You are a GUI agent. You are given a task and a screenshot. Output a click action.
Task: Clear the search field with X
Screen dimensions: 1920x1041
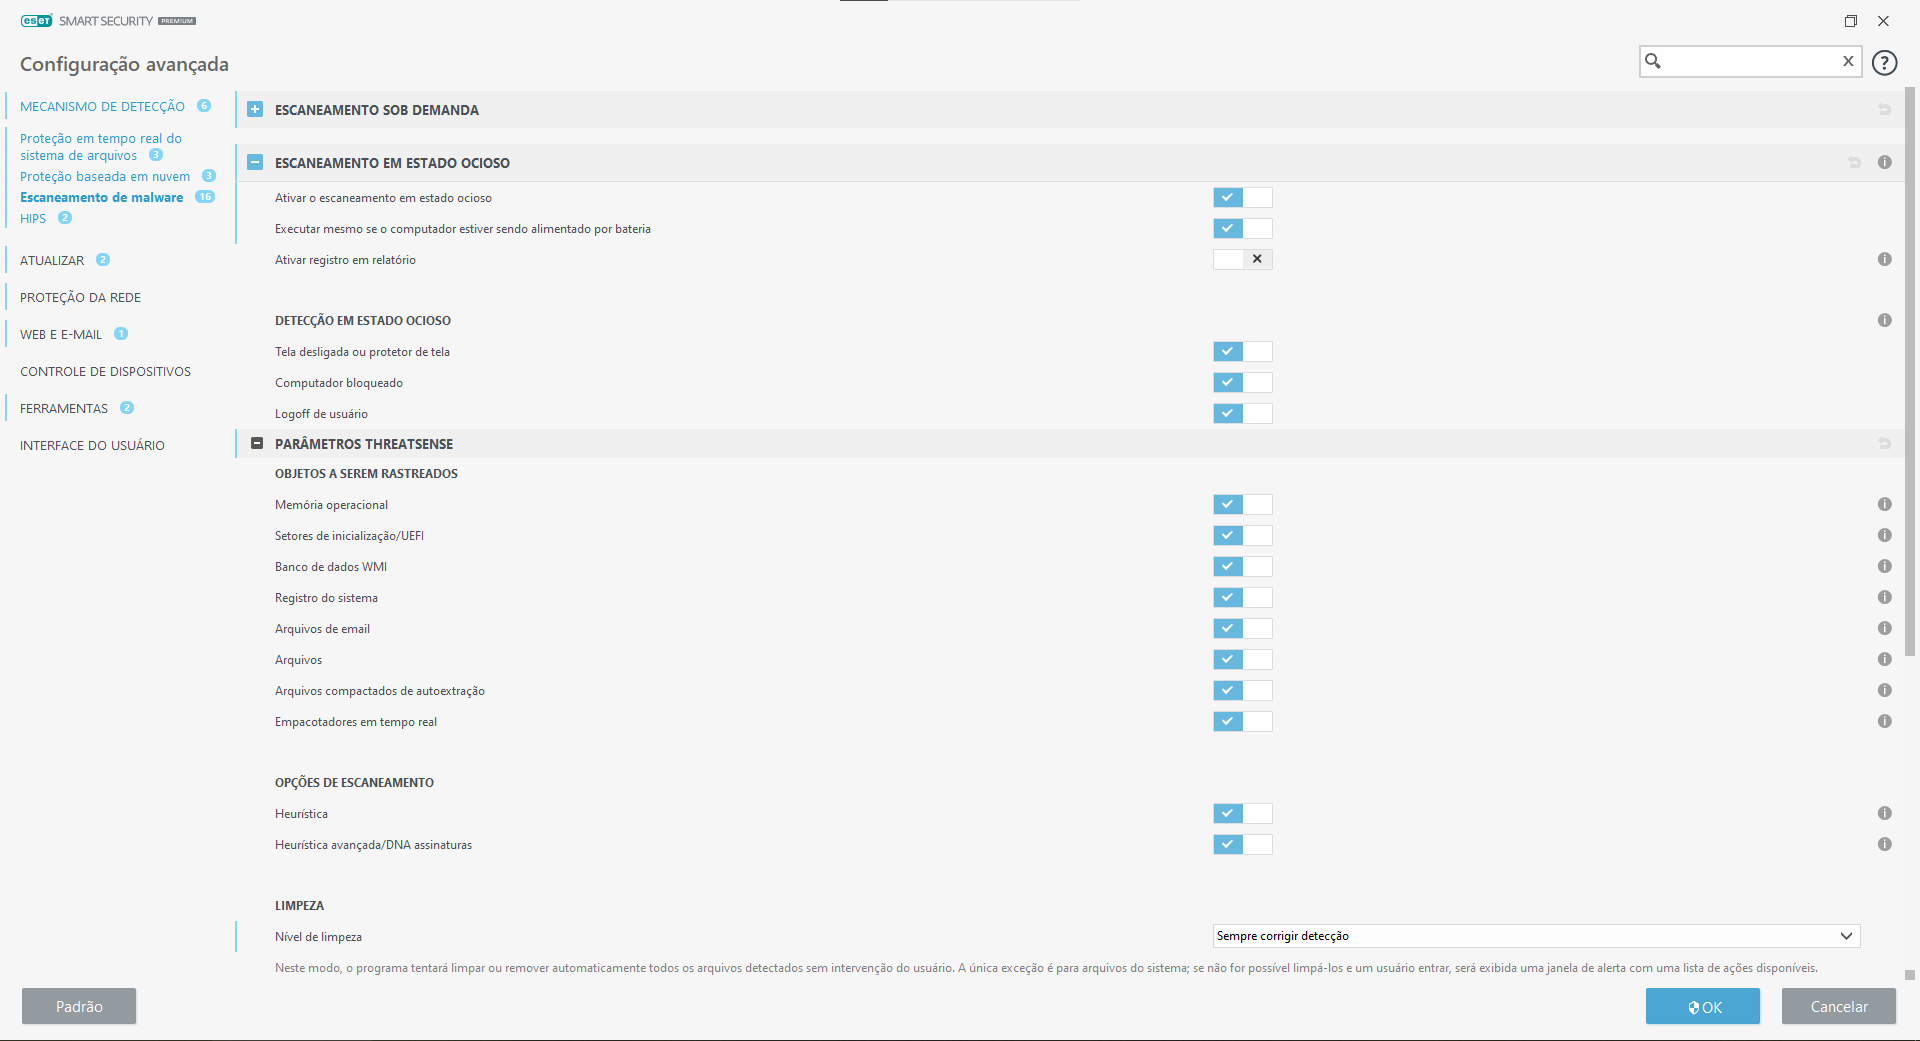click(1848, 61)
